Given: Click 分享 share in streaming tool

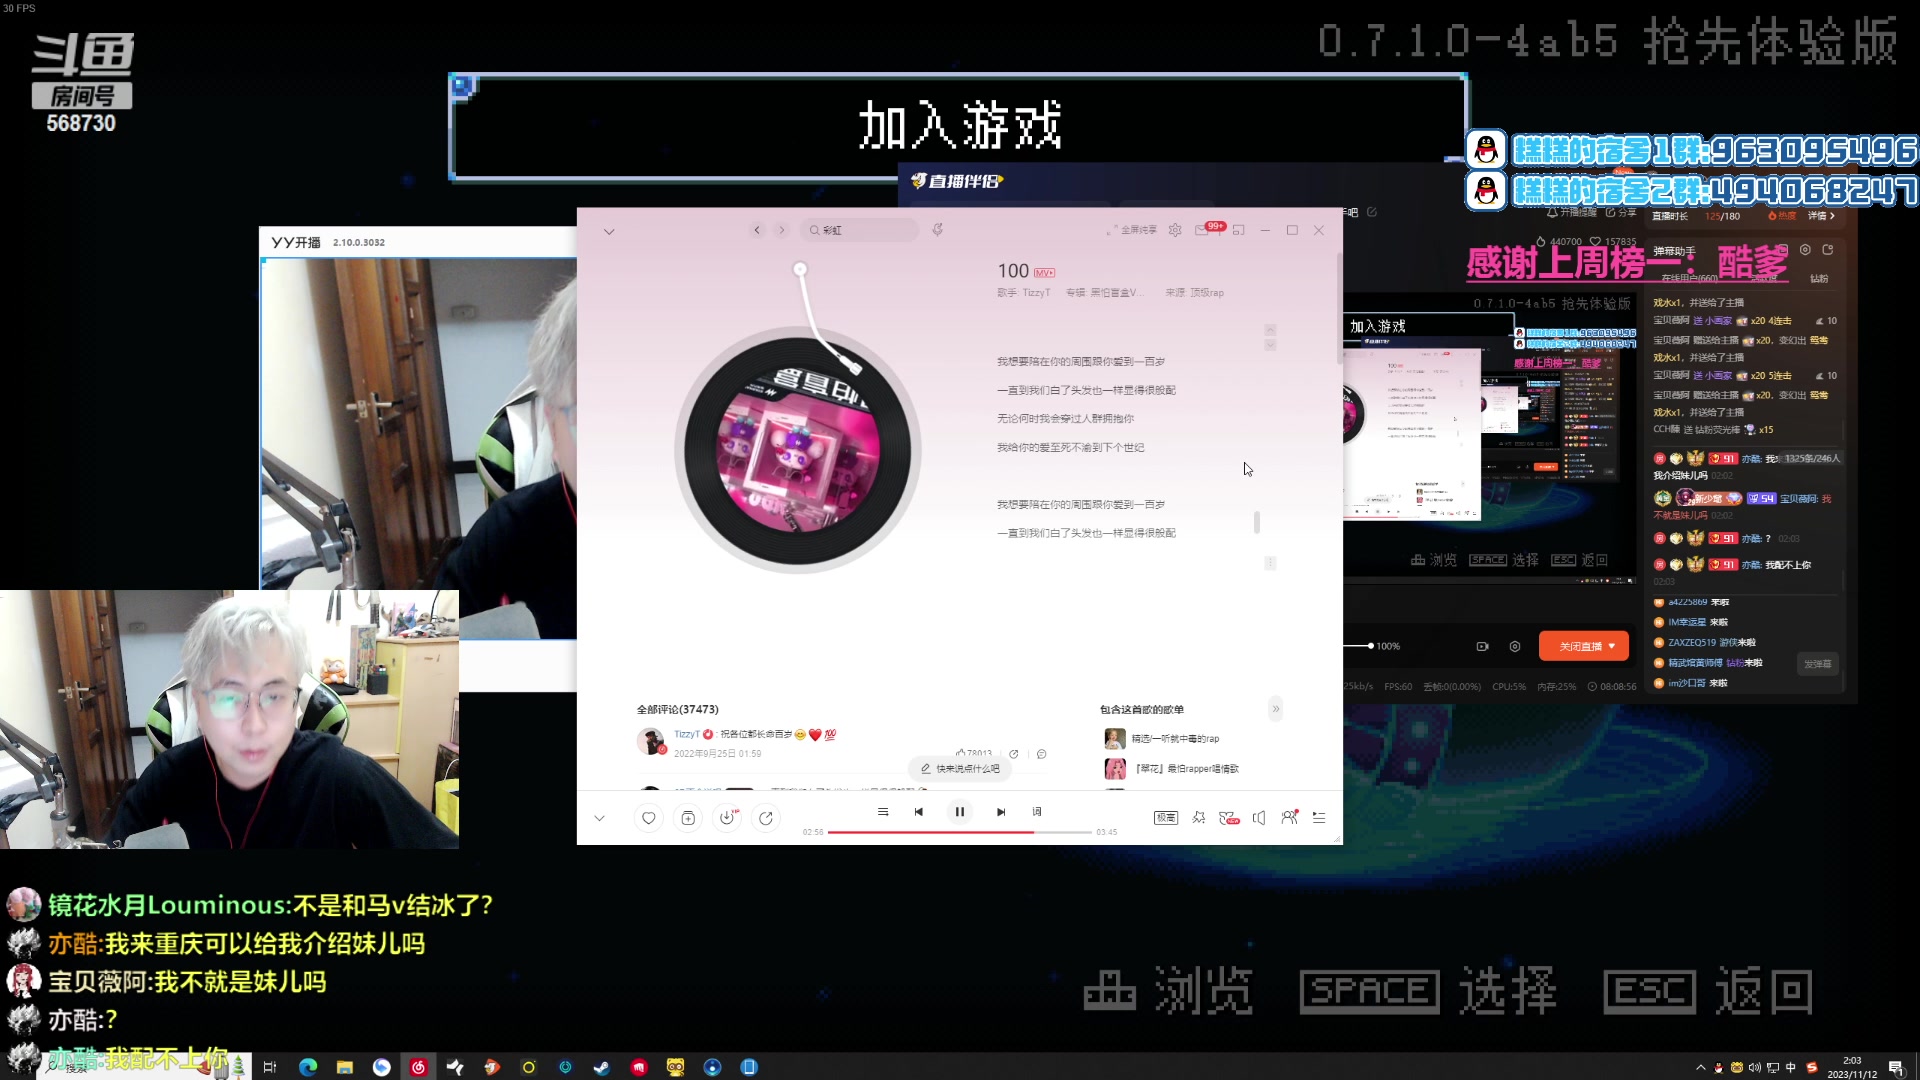Looking at the screenshot, I should tap(1621, 213).
